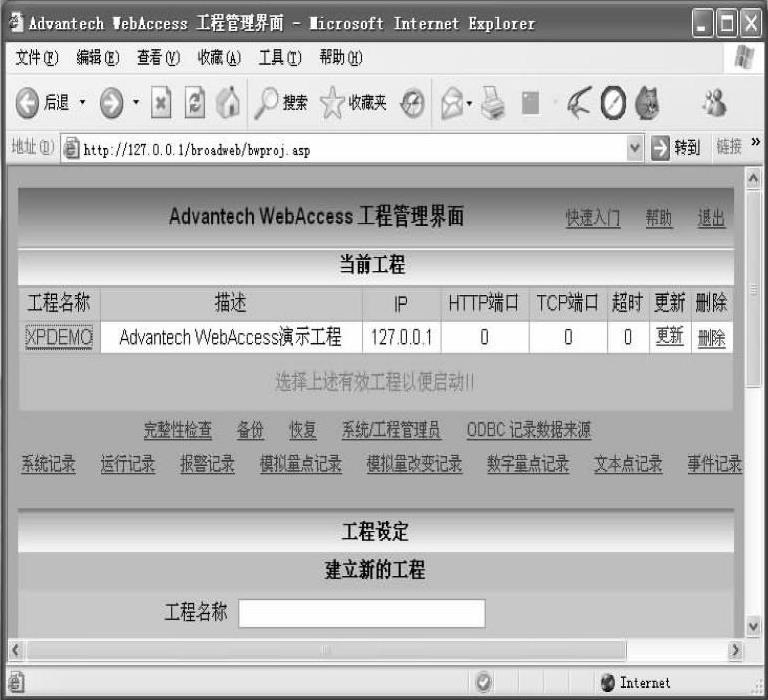Click the page icon in address bar
This screenshot has height=700, width=768.
click(72, 149)
